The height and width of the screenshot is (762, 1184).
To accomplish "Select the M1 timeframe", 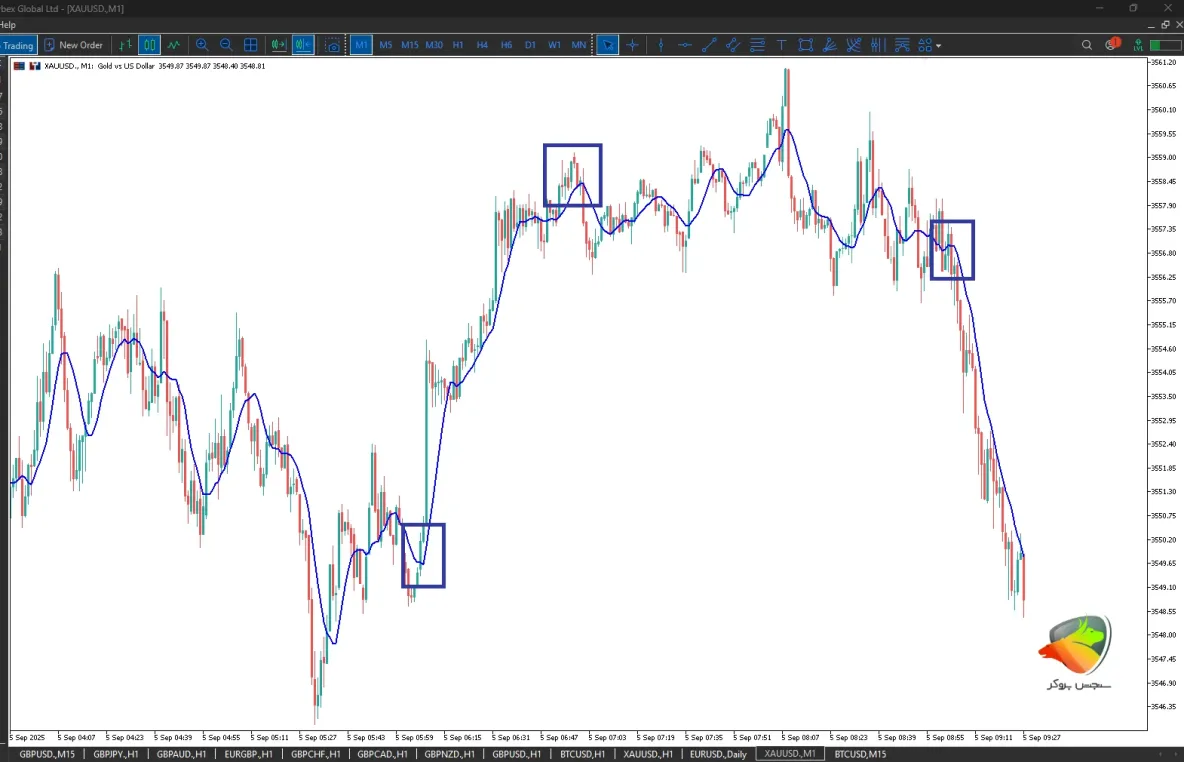I will (361, 45).
